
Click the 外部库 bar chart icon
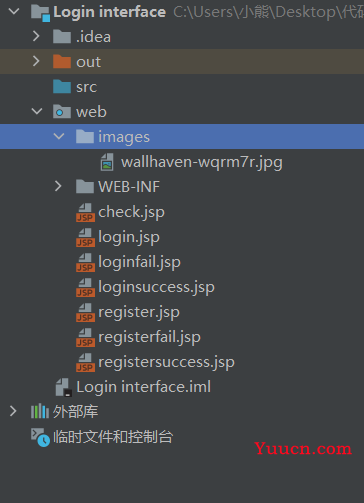click(x=40, y=411)
